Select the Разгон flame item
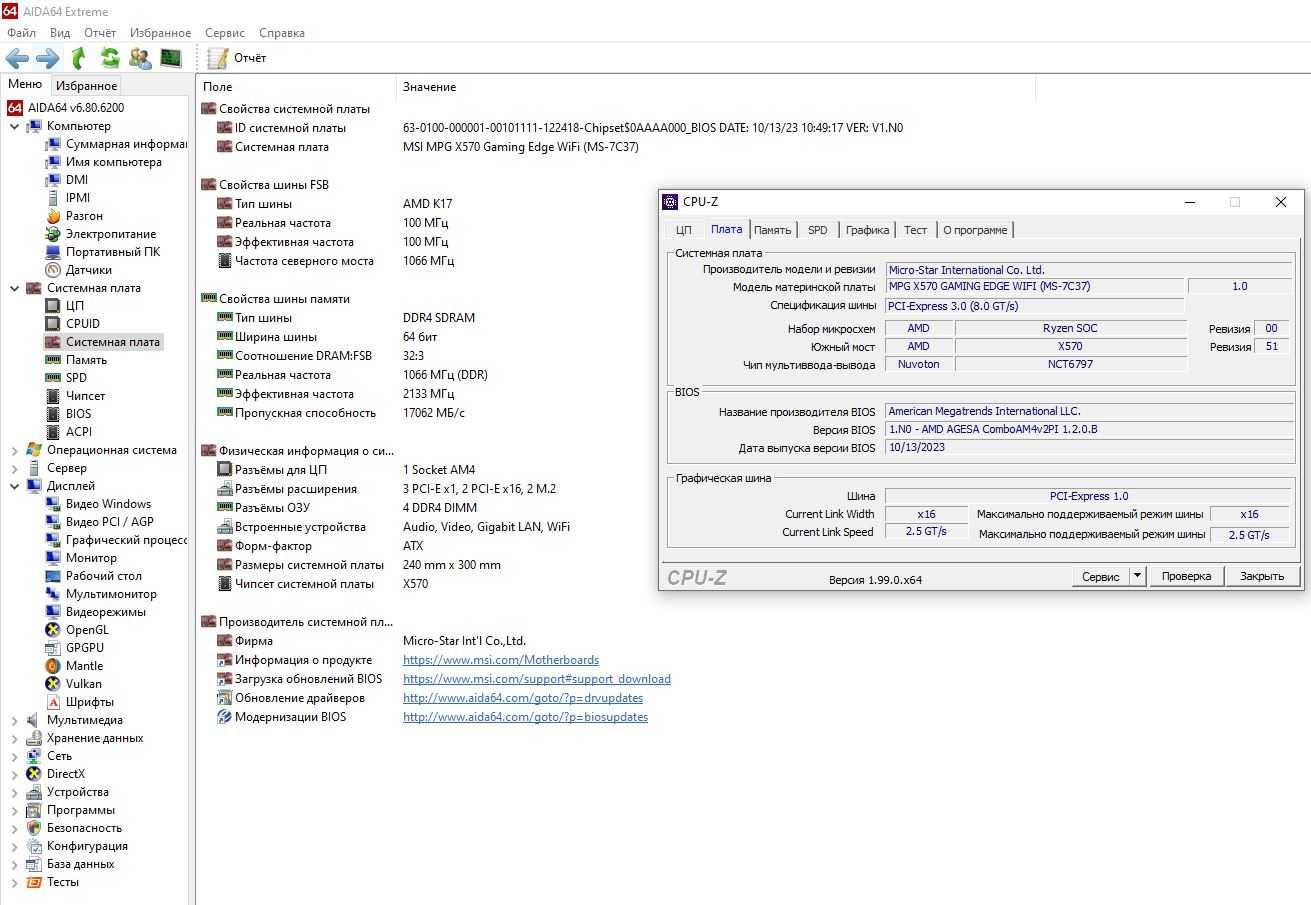 [84, 216]
